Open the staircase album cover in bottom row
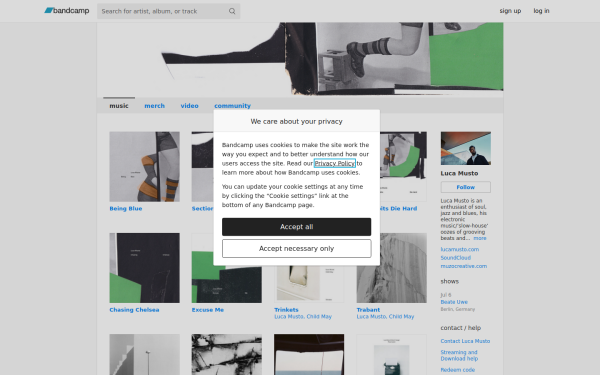This screenshot has height=375, width=600. [x=144, y=354]
